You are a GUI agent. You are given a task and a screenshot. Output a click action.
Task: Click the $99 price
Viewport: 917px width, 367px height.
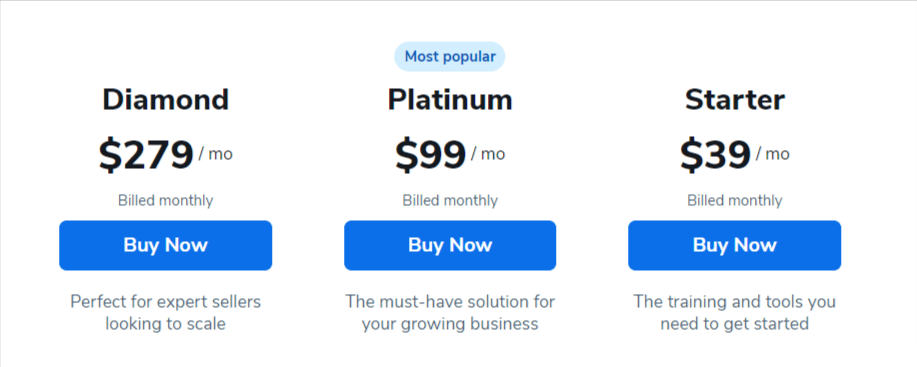tap(430, 155)
